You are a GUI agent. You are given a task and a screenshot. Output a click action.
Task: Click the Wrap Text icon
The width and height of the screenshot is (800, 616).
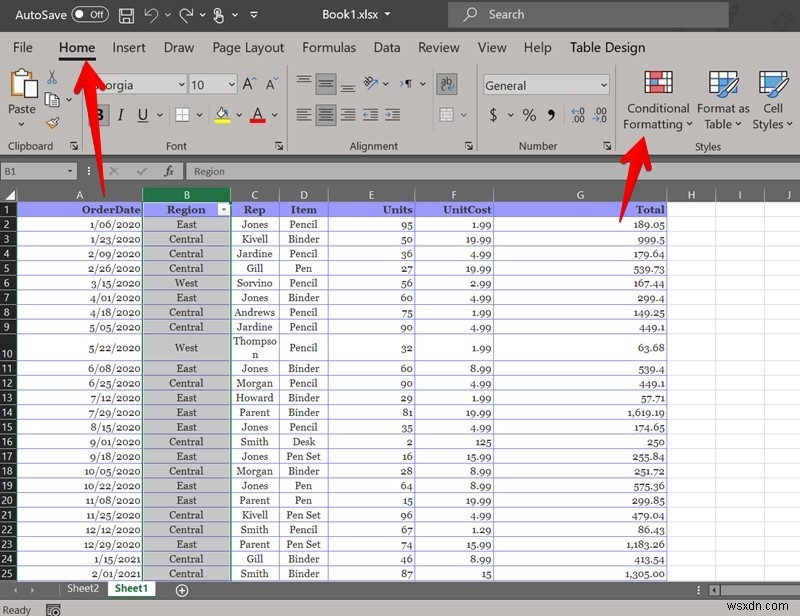pos(448,84)
